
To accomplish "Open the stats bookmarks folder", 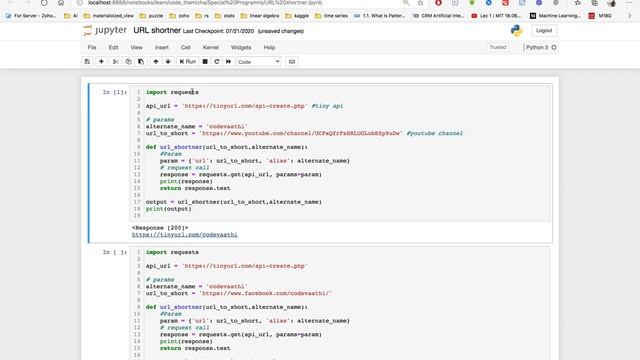I will point(224,16).
